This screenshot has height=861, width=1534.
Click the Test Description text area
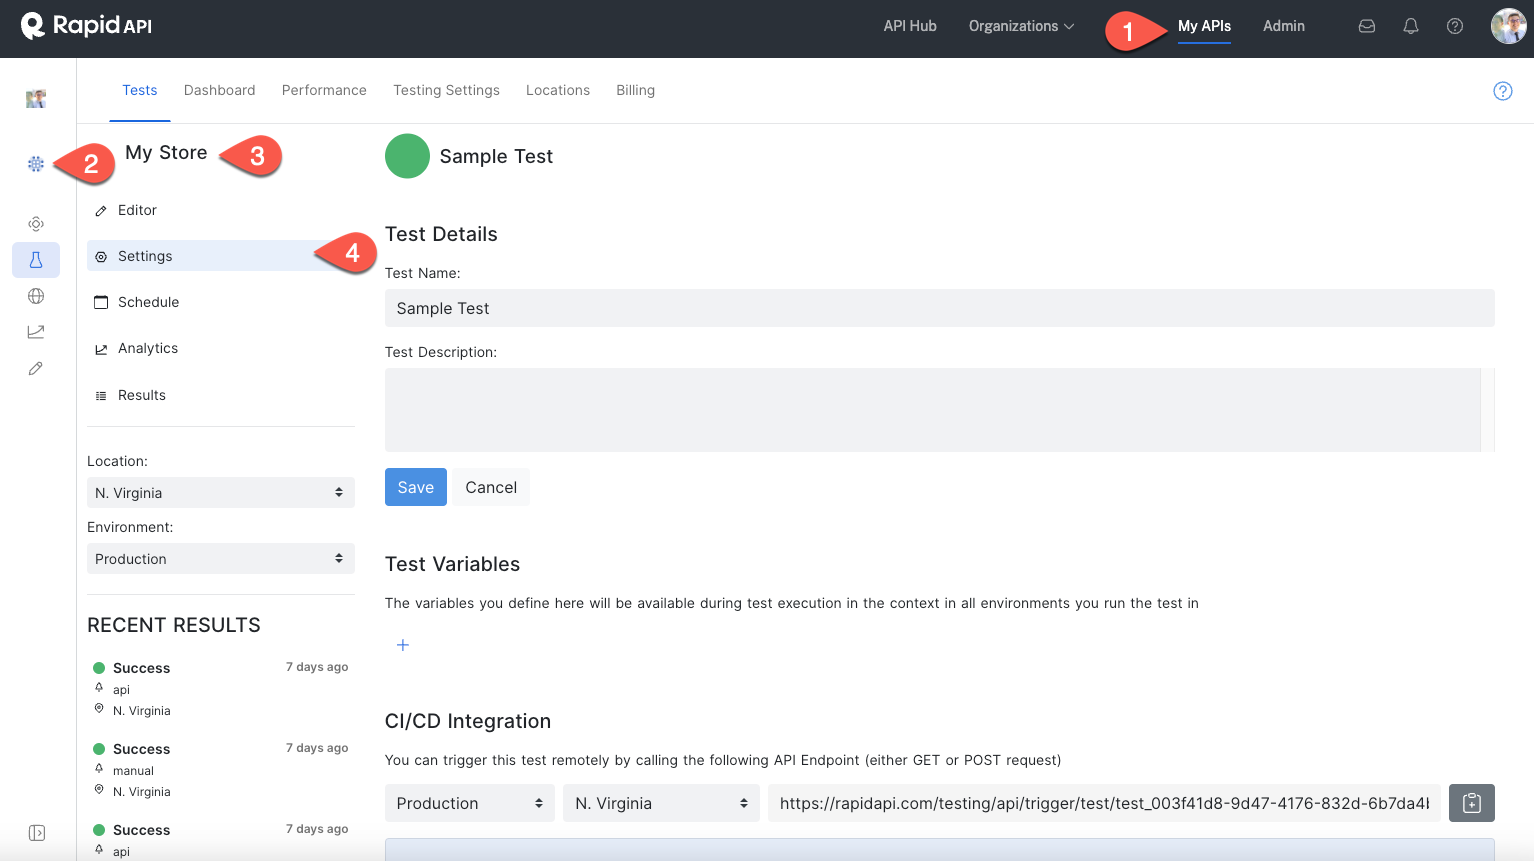(x=932, y=410)
